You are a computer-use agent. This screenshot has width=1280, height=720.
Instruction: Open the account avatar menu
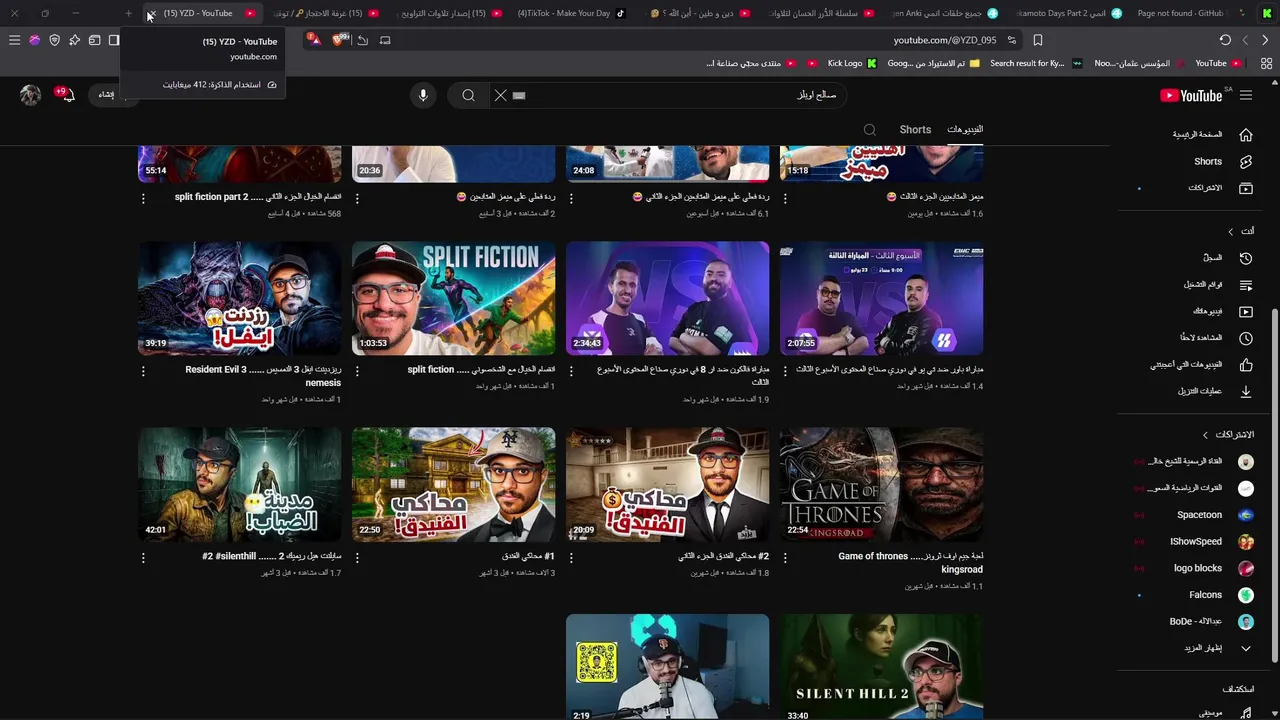click(30, 95)
